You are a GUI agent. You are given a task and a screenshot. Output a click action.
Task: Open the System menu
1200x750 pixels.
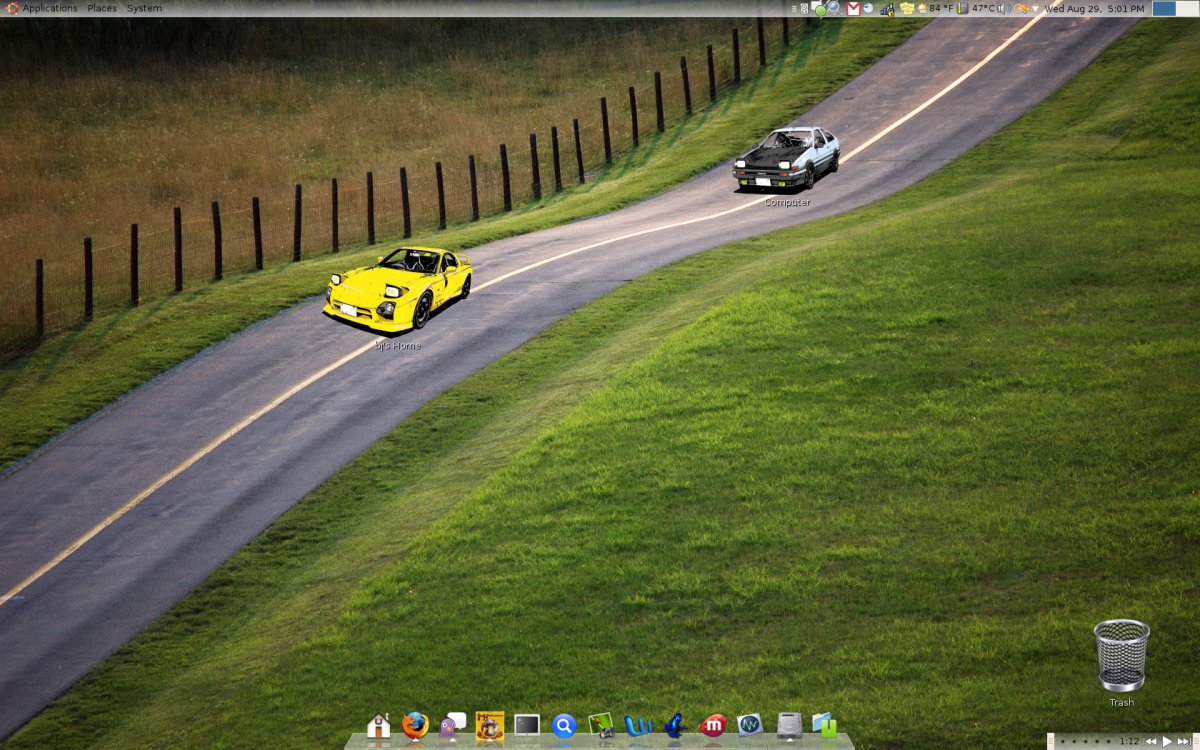[x=144, y=8]
